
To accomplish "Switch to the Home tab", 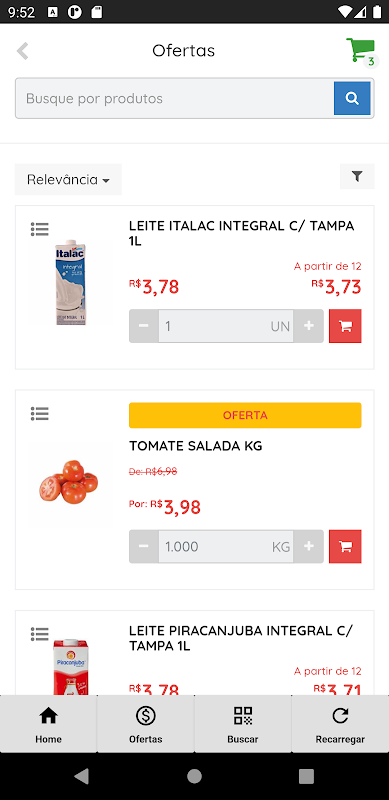I will [48, 724].
